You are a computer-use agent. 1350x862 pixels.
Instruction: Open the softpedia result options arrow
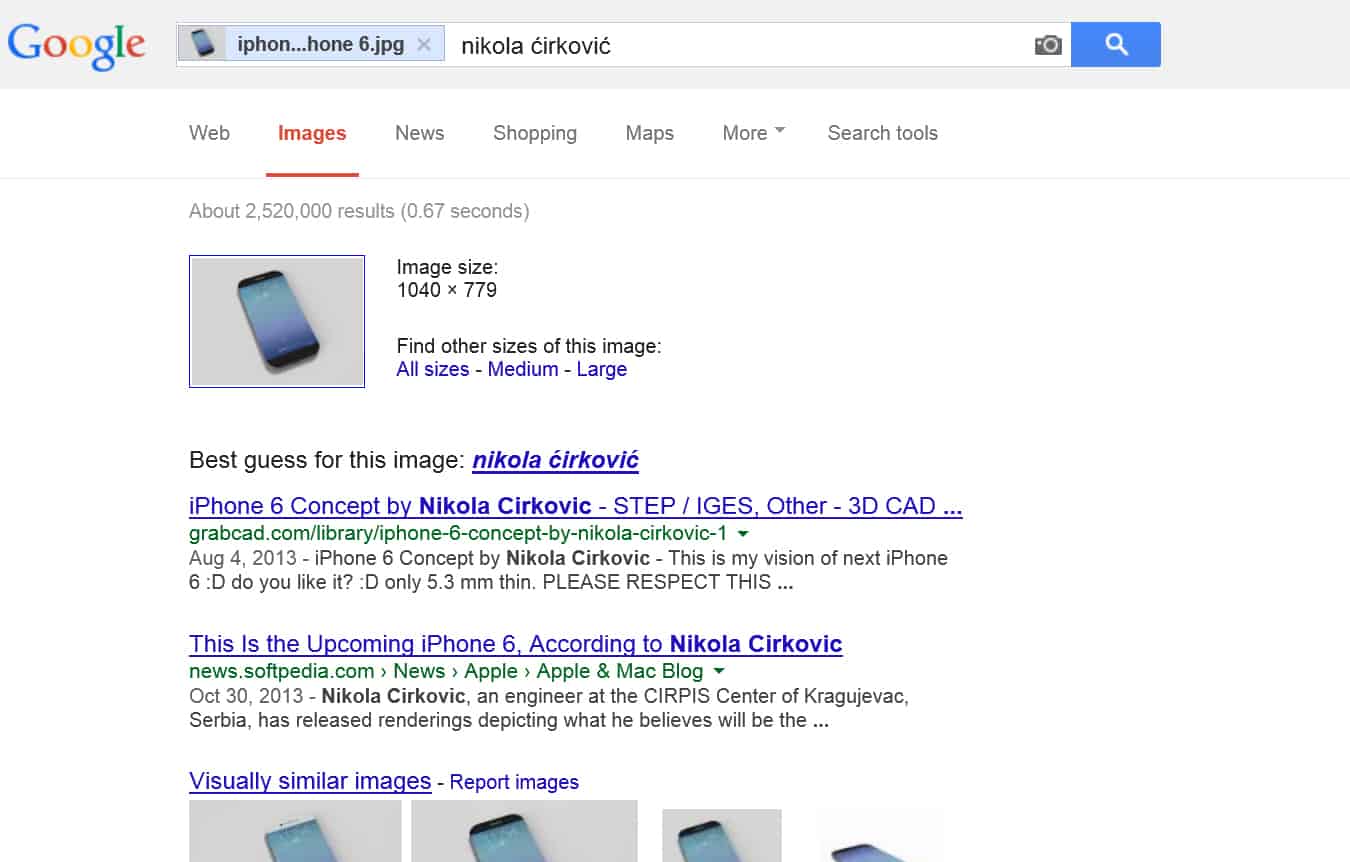pos(719,672)
